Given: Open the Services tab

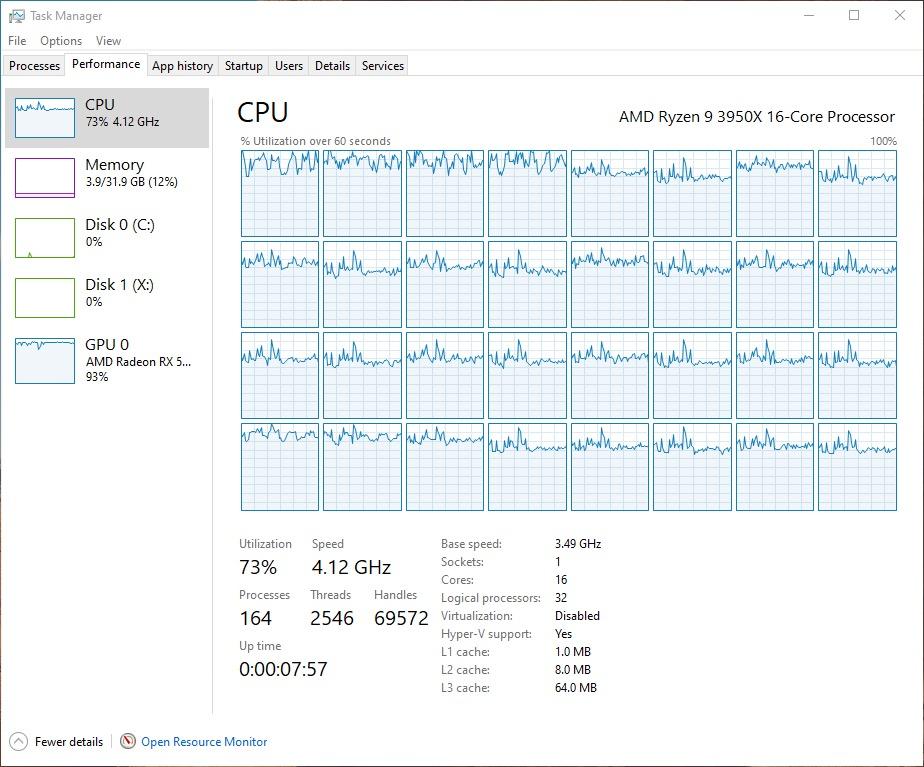Looking at the screenshot, I should click(383, 66).
